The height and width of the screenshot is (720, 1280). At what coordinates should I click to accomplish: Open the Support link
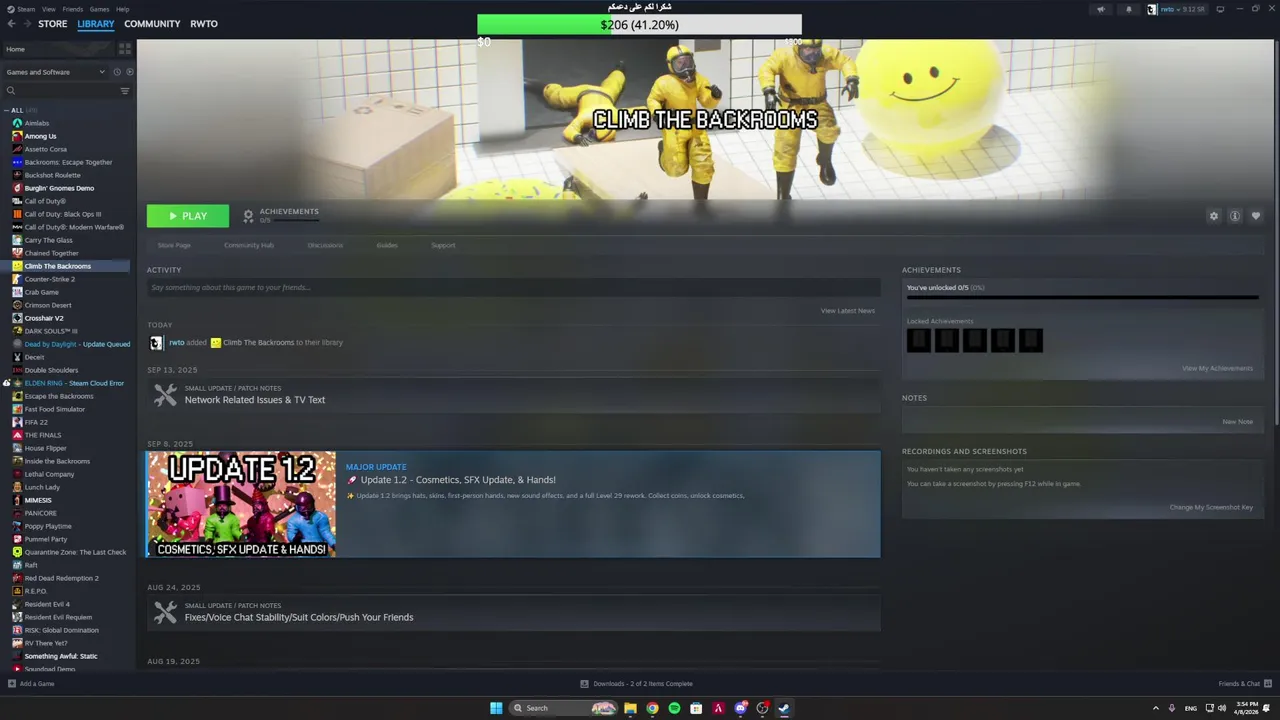(443, 245)
